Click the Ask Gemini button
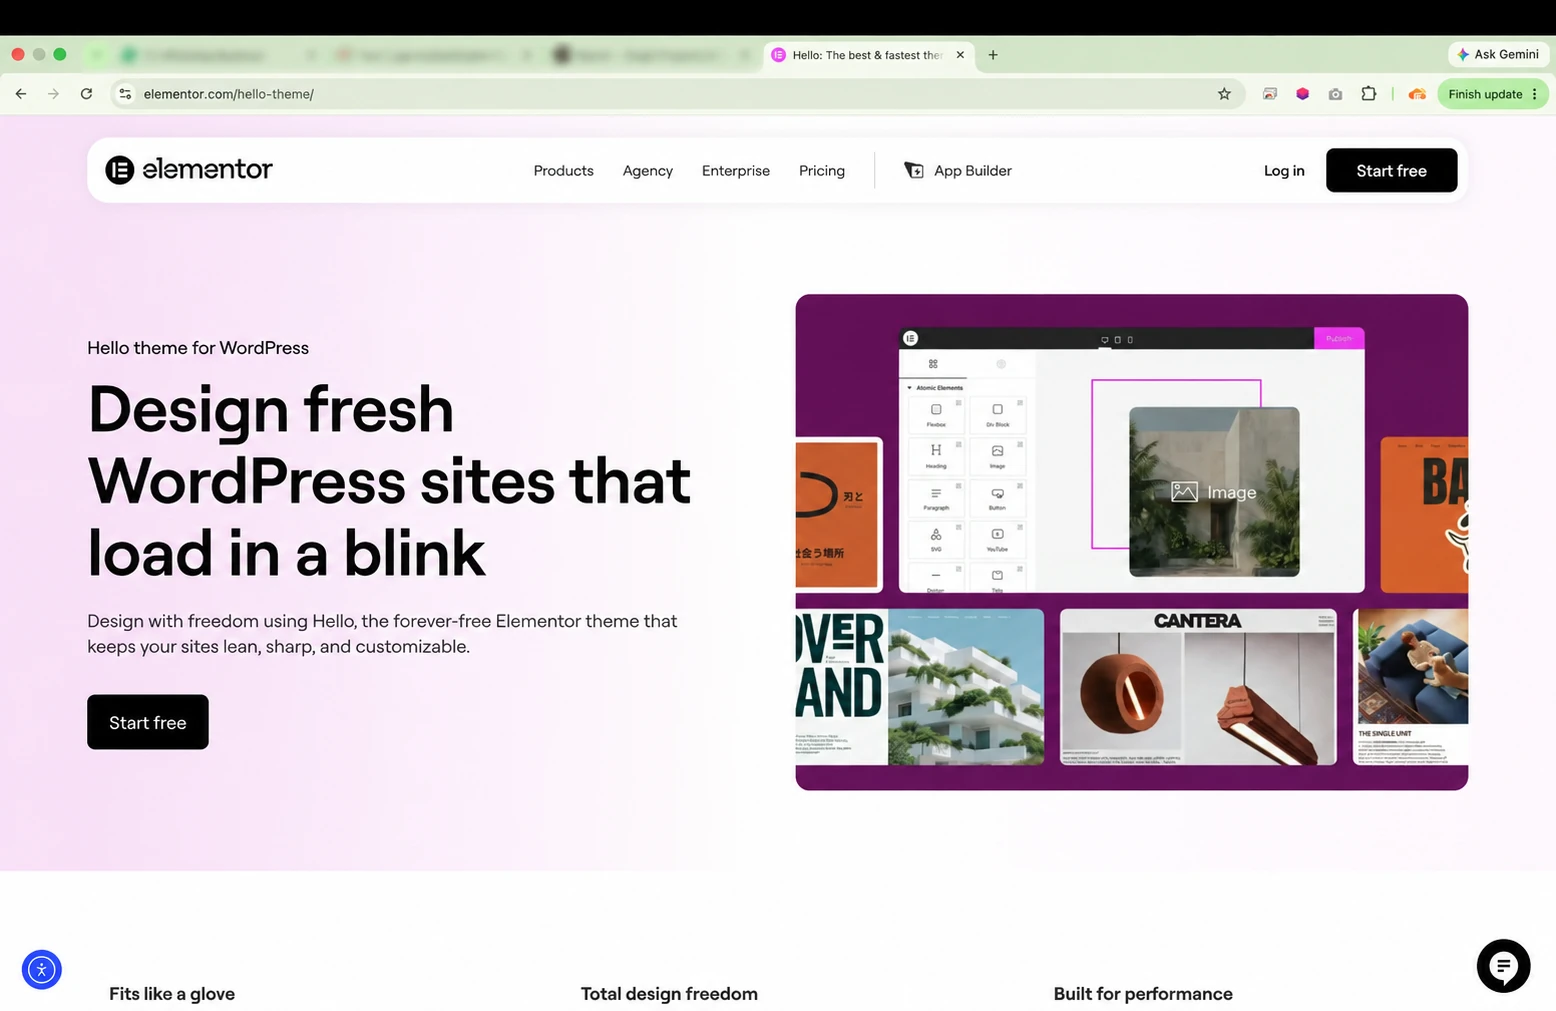 (x=1498, y=54)
